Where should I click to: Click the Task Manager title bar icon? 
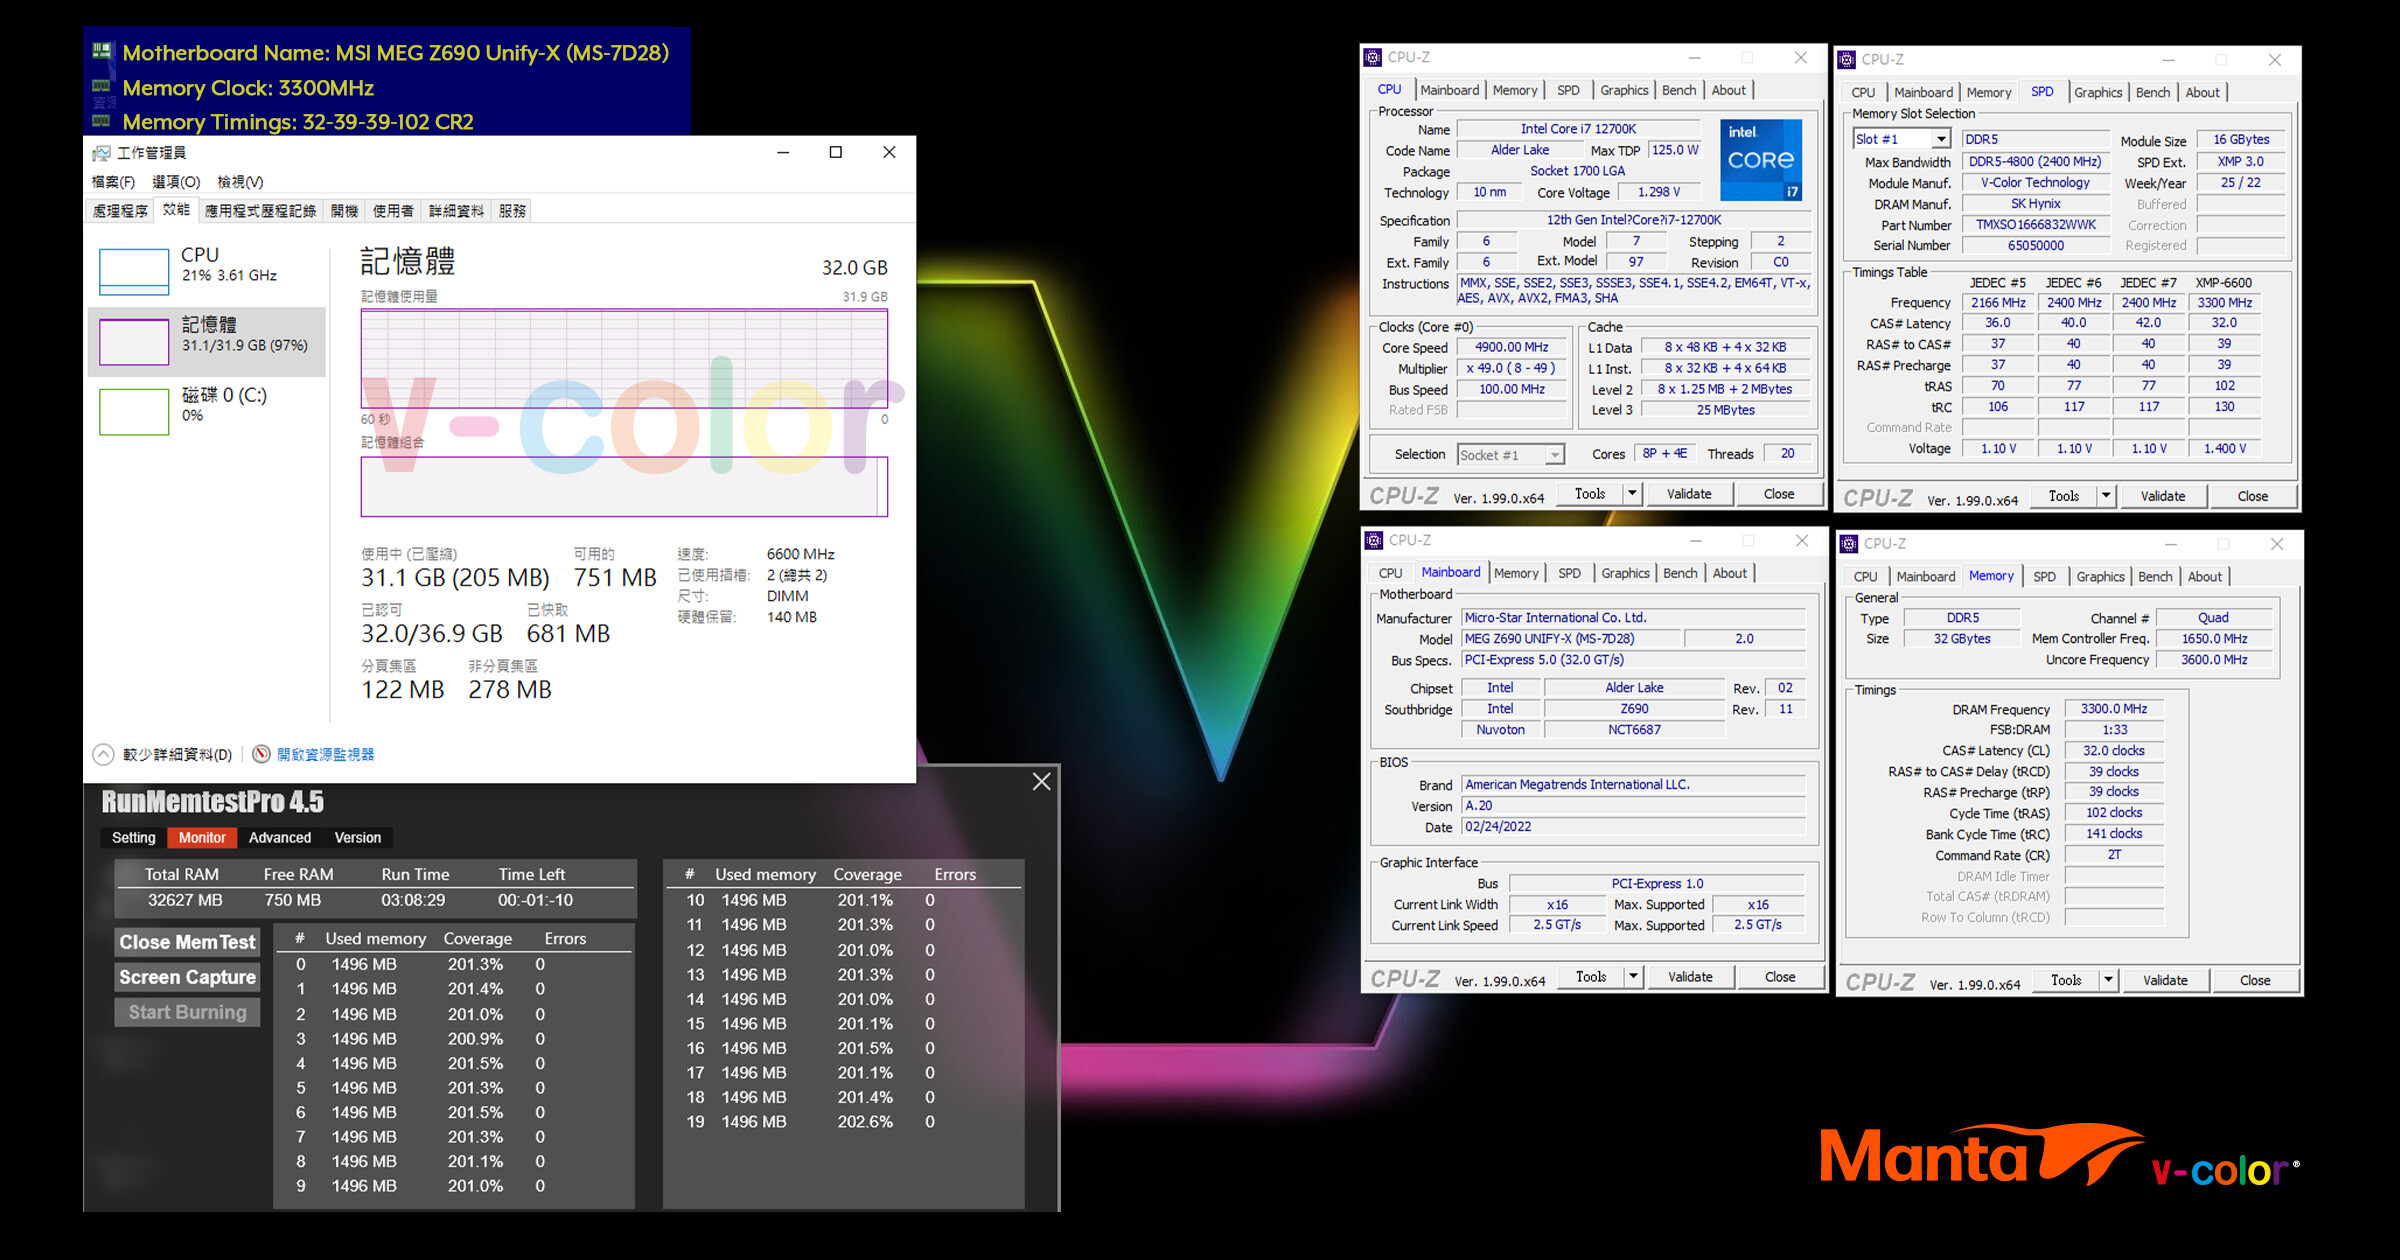click(101, 153)
